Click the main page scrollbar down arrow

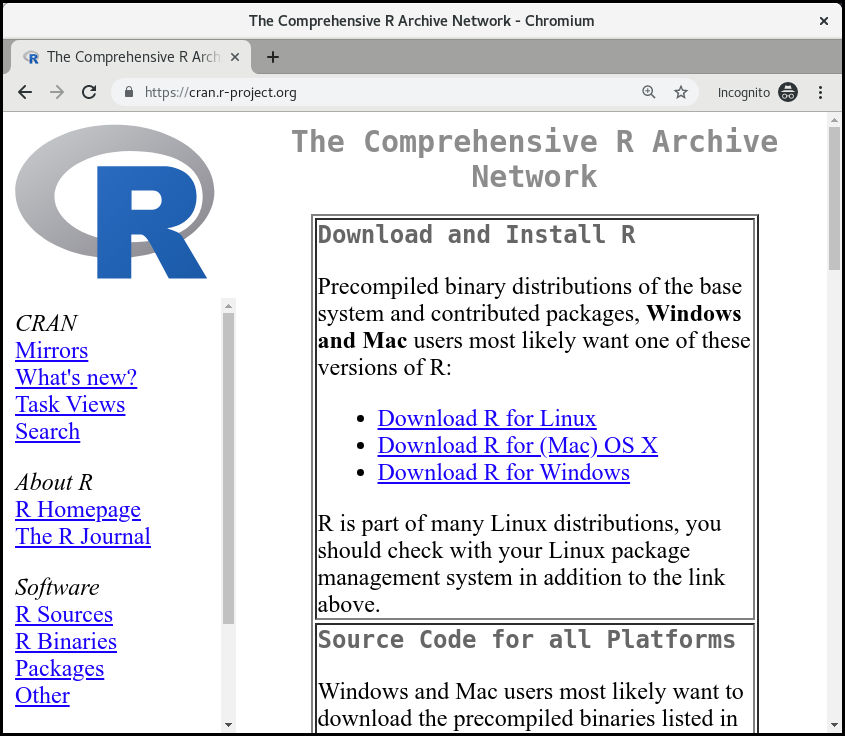pyautogui.click(x=834, y=725)
